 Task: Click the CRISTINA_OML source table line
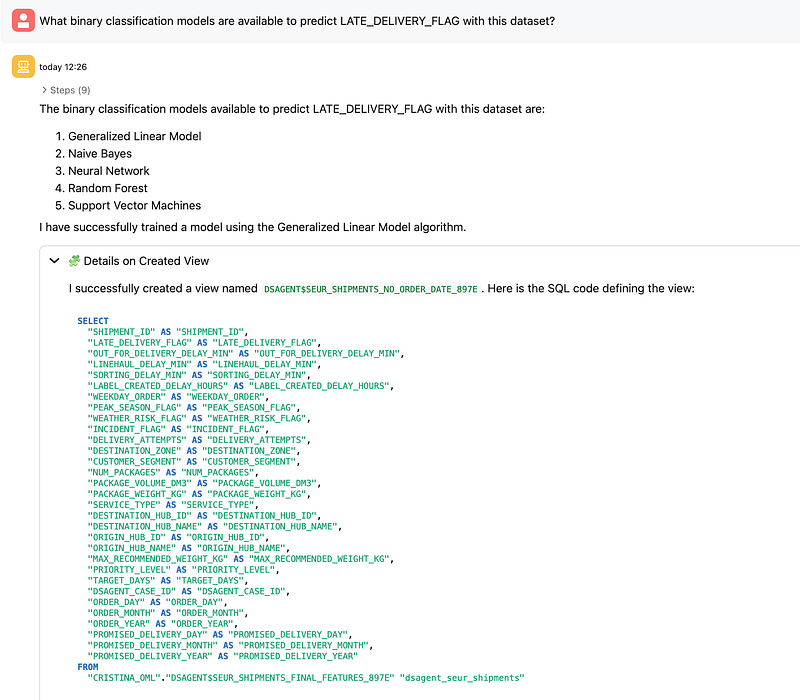[x=304, y=678]
